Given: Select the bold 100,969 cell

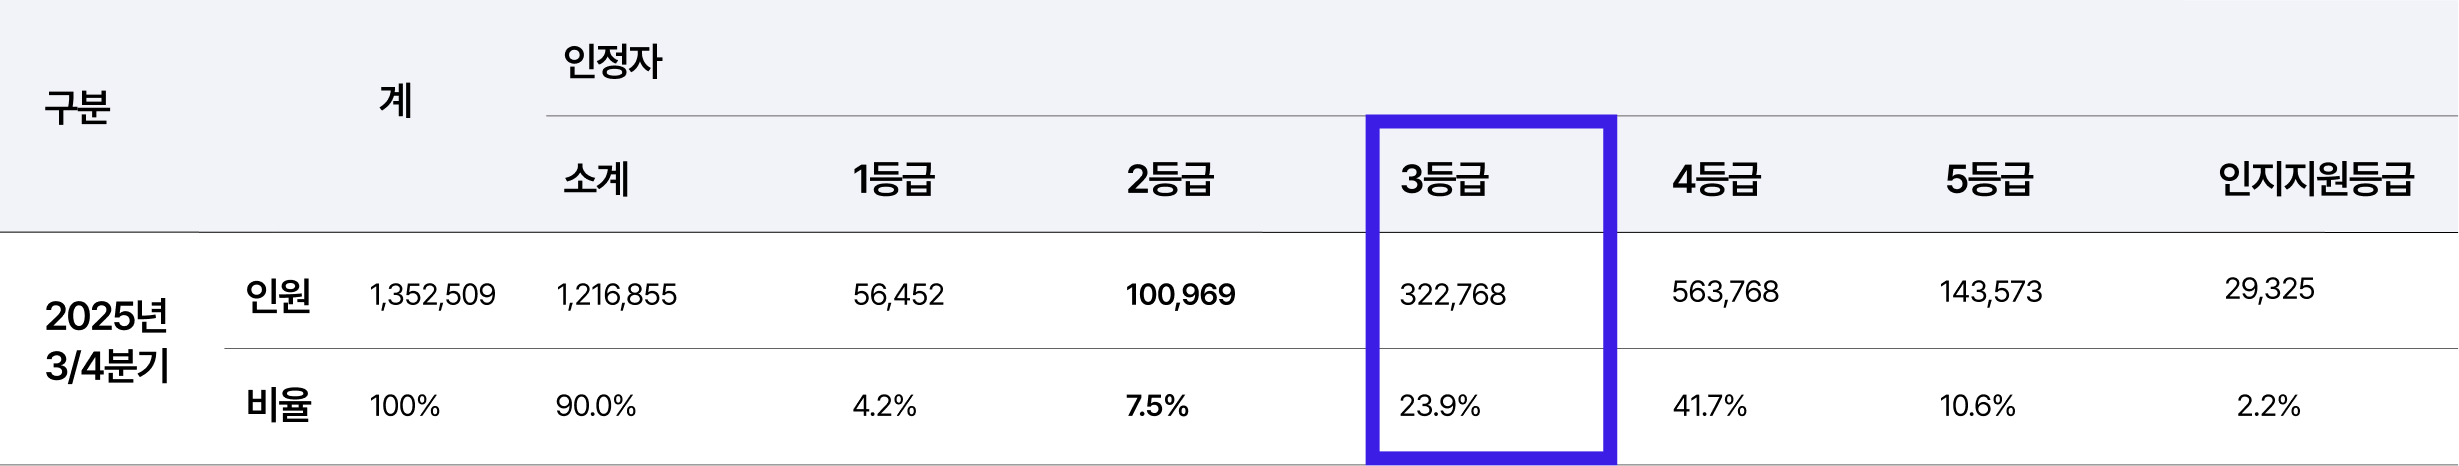Looking at the screenshot, I should 1180,294.
